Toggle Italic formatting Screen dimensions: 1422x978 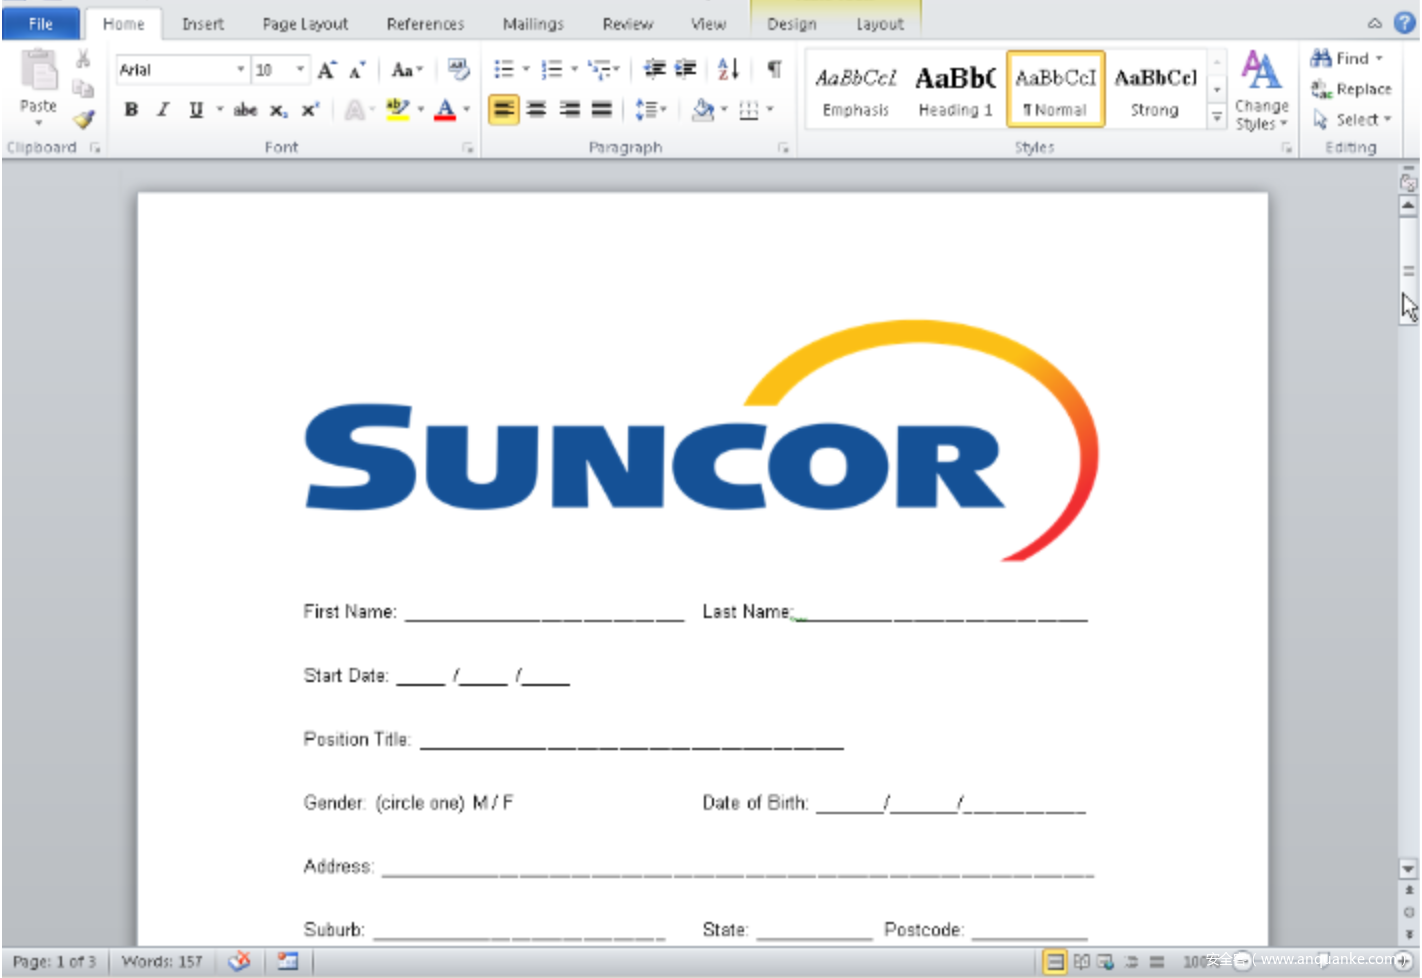tap(163, 110)
